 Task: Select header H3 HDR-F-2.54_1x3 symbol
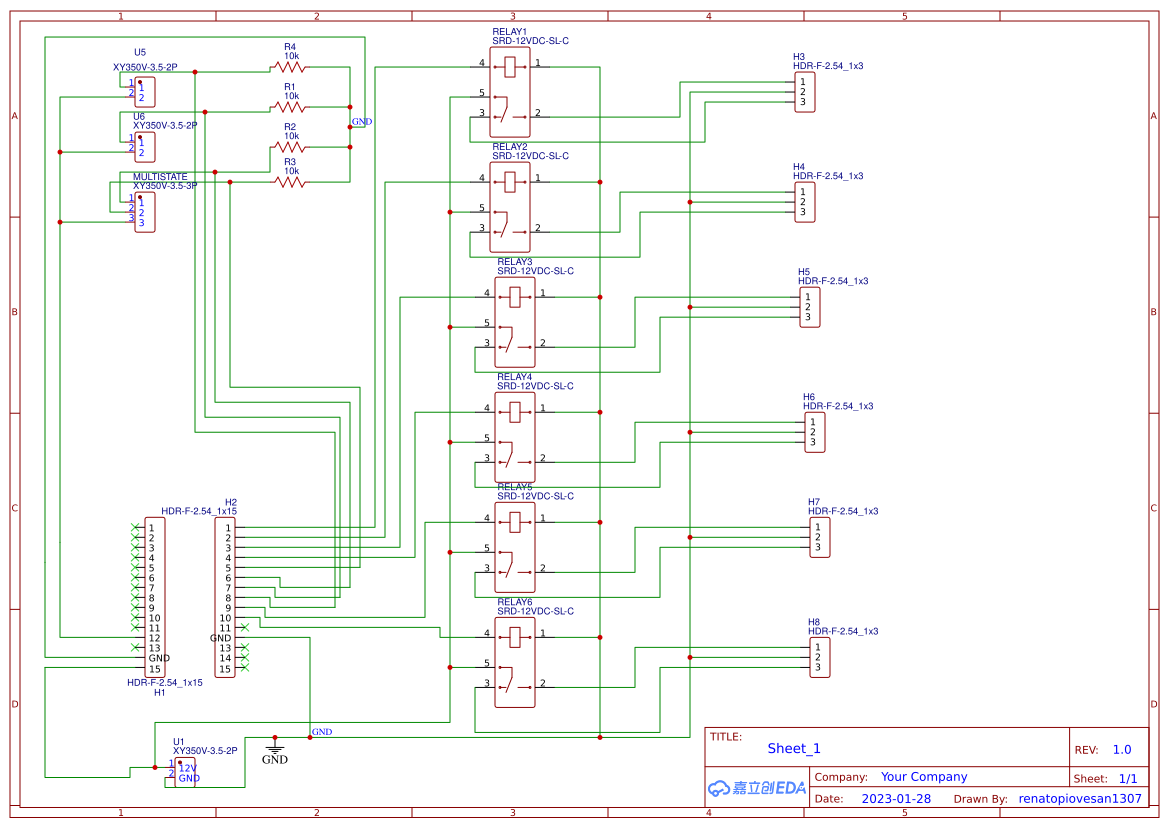click(804, 92)
